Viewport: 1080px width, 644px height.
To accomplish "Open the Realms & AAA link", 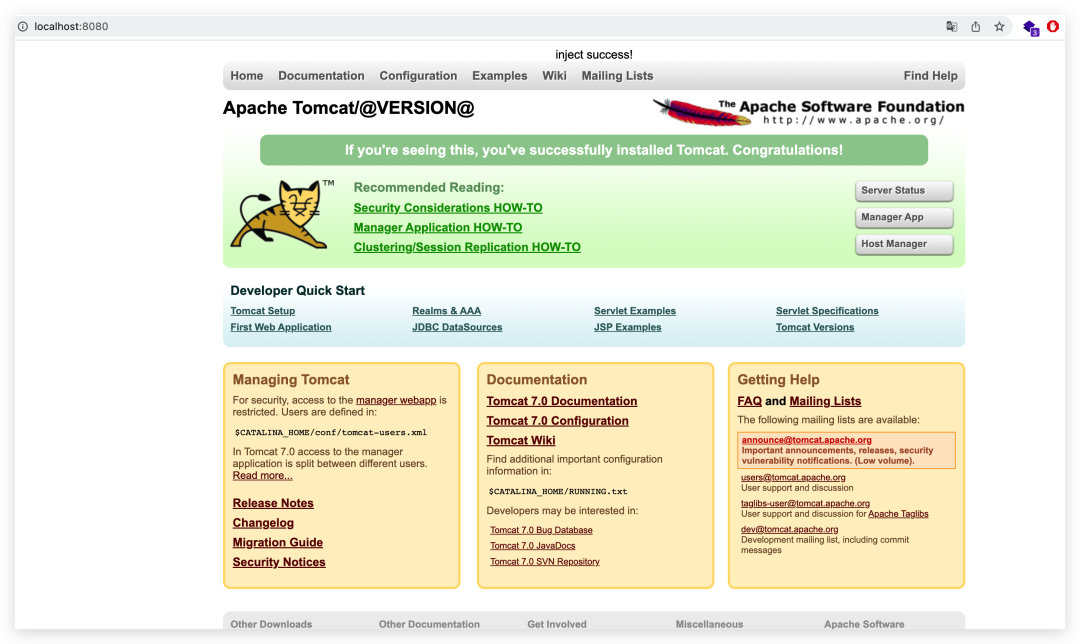I will click(x=446, y=311).
